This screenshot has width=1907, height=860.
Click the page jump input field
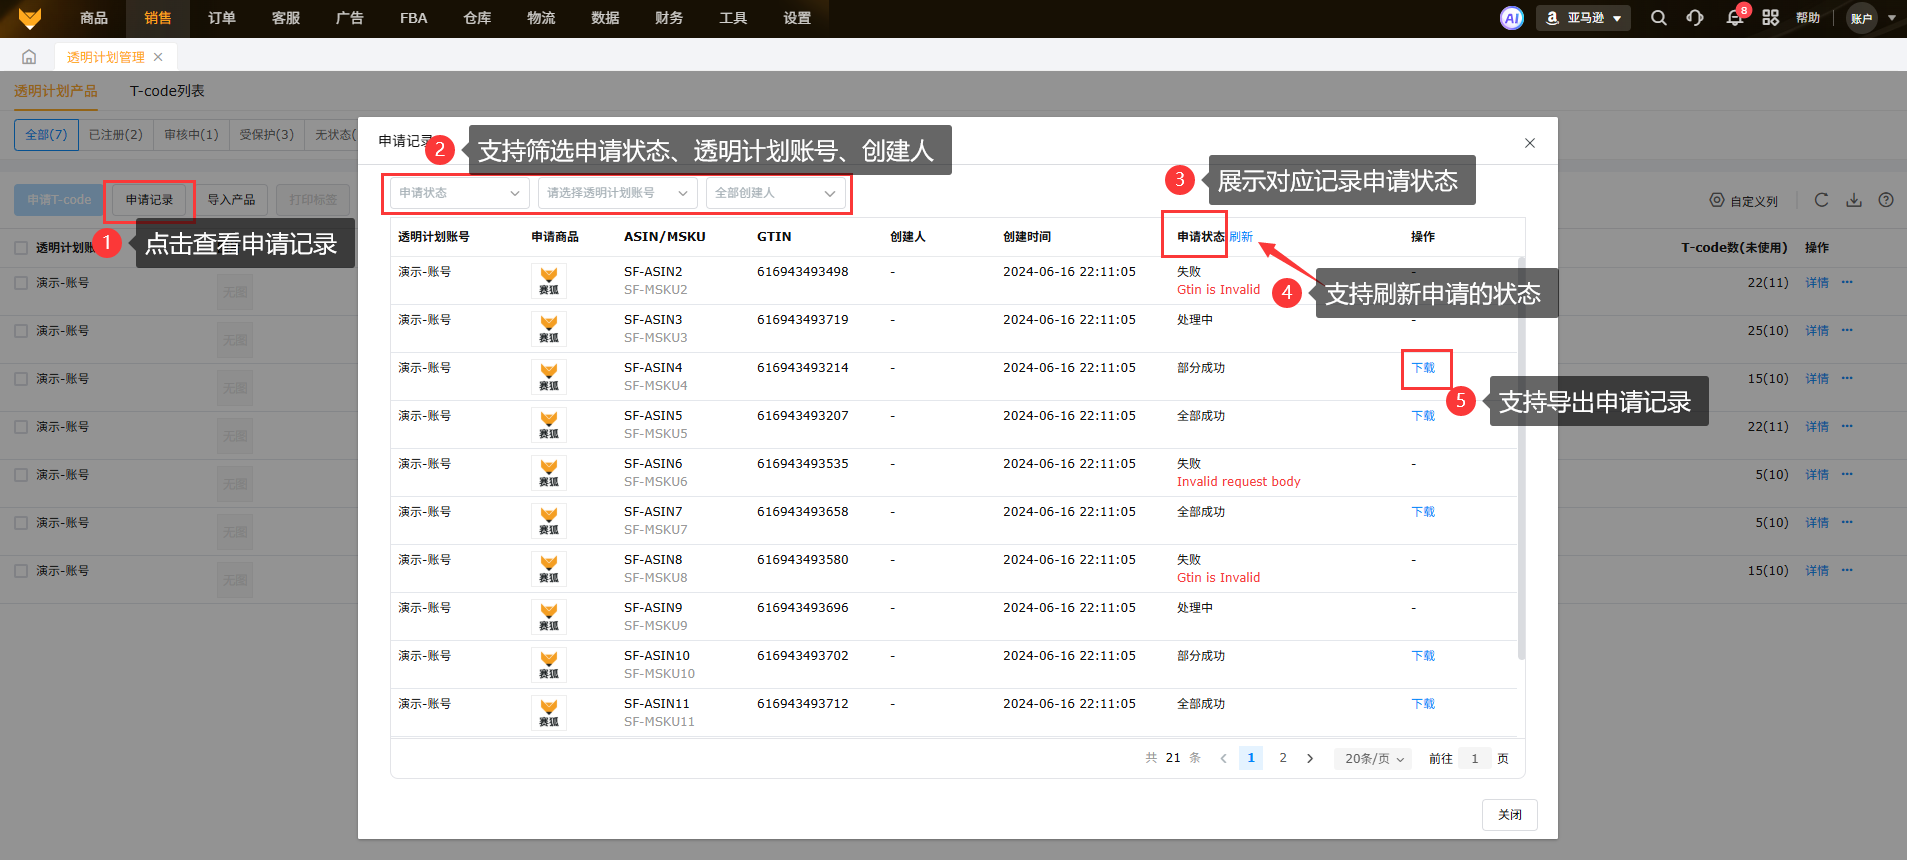pos(1474,759)
